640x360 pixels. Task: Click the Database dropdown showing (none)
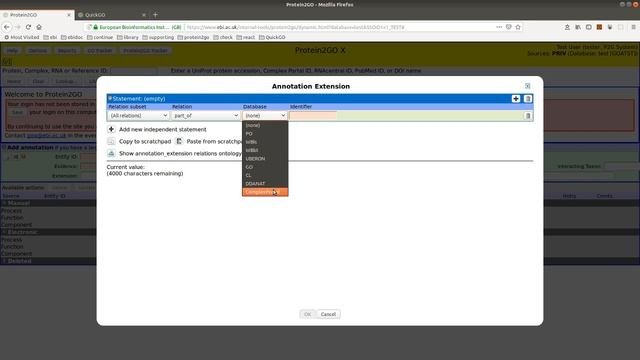pyautogui.click(x=264, y=116)
